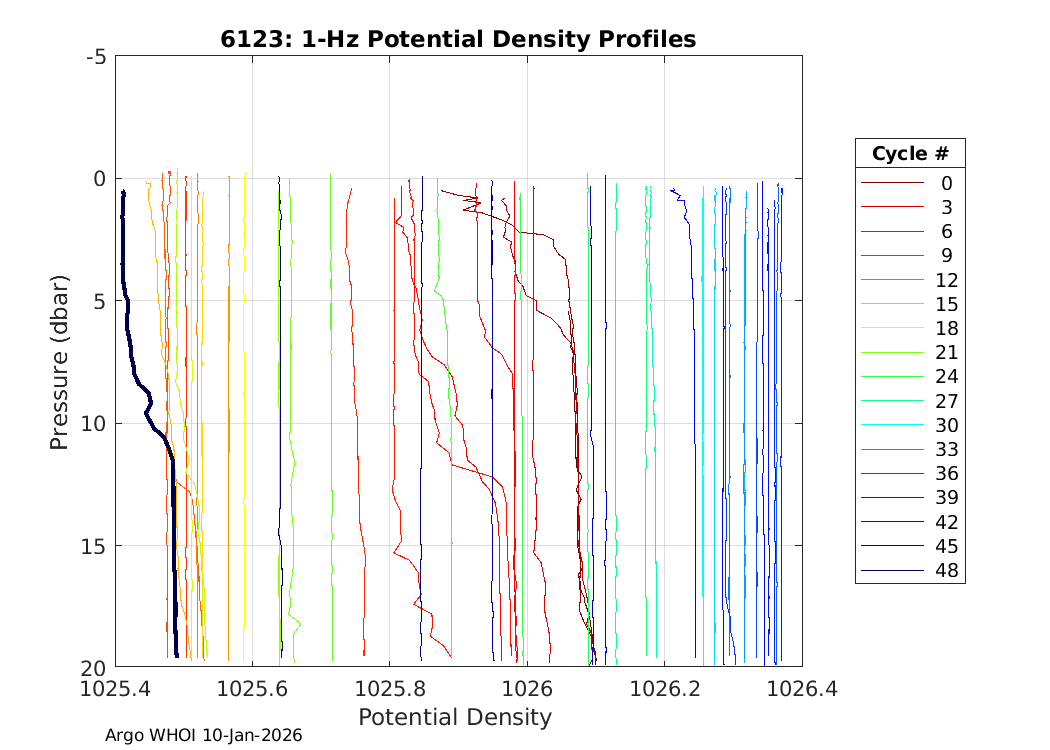Image resolution: width=1050 pixels, height=750 pixels.
Task: Click the 'Pressure (dbar)' y-axis label
Action: [60, 361]
